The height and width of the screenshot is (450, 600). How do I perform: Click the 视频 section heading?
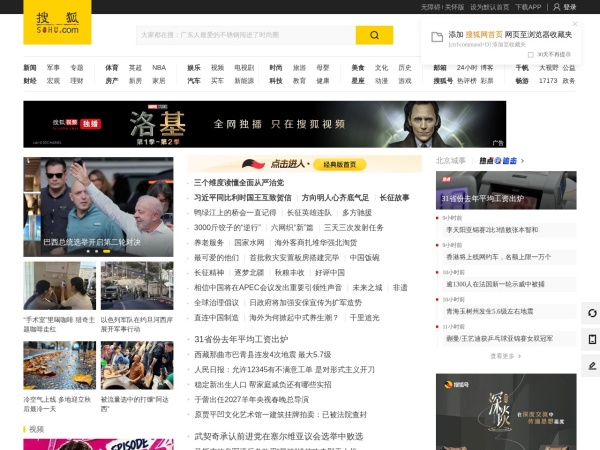(36, 429)
